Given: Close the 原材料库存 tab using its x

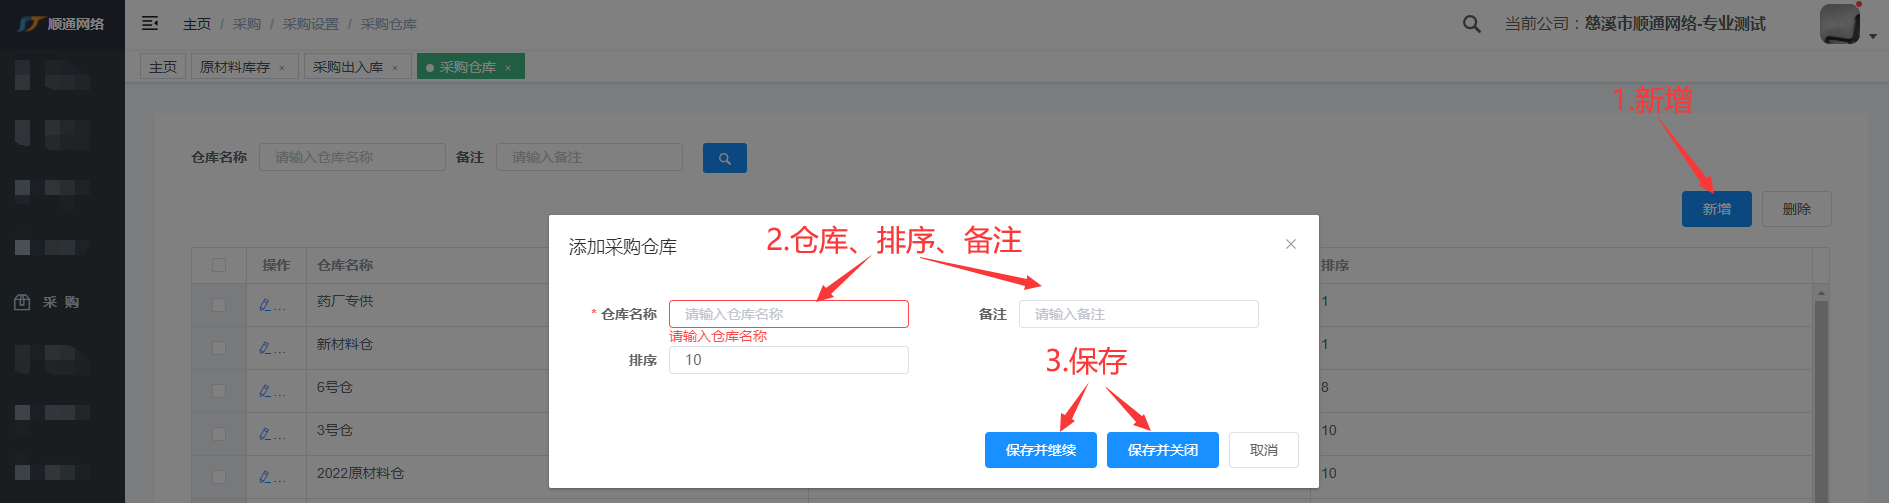Looking at the screenshot, I should (282, 68).
